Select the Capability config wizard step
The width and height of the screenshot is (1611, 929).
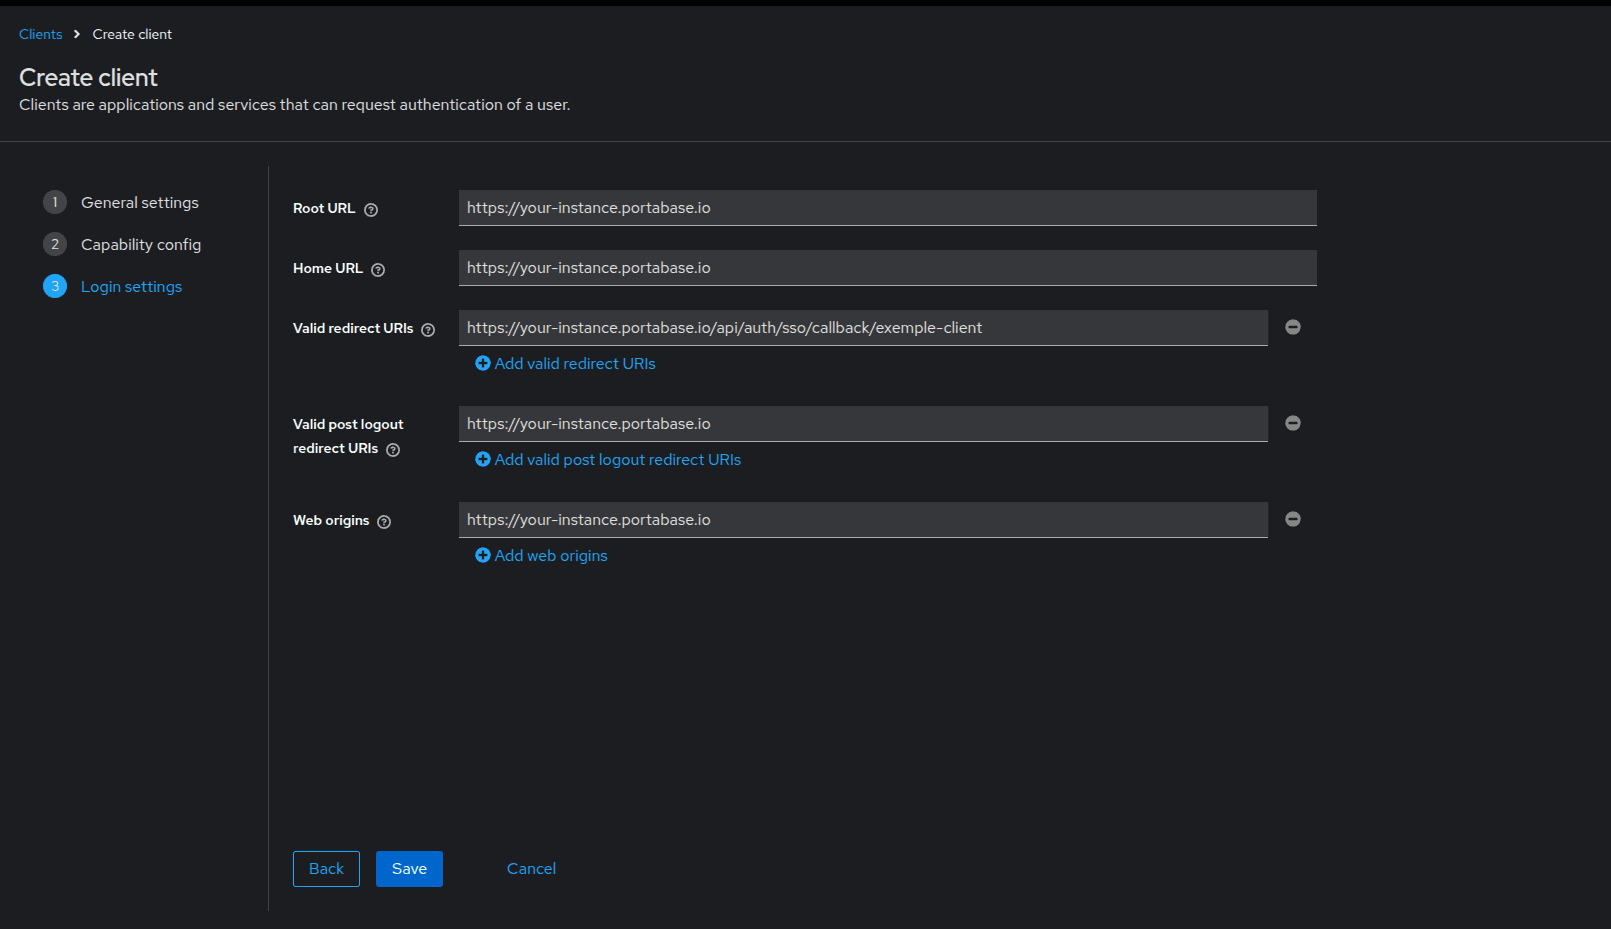141,244
